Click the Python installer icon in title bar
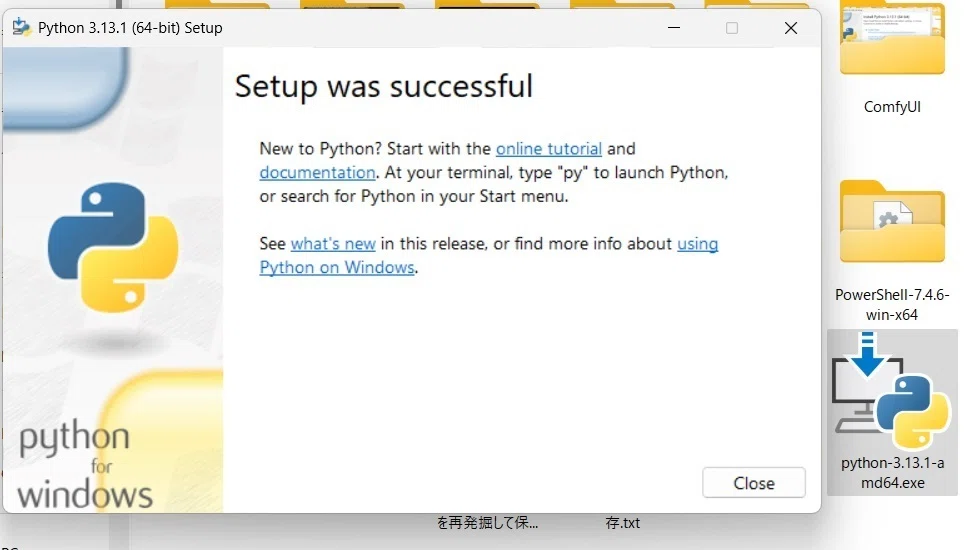The width and height of the screenshot is (965, 550). pyautogui.click(x=22, y=27)
